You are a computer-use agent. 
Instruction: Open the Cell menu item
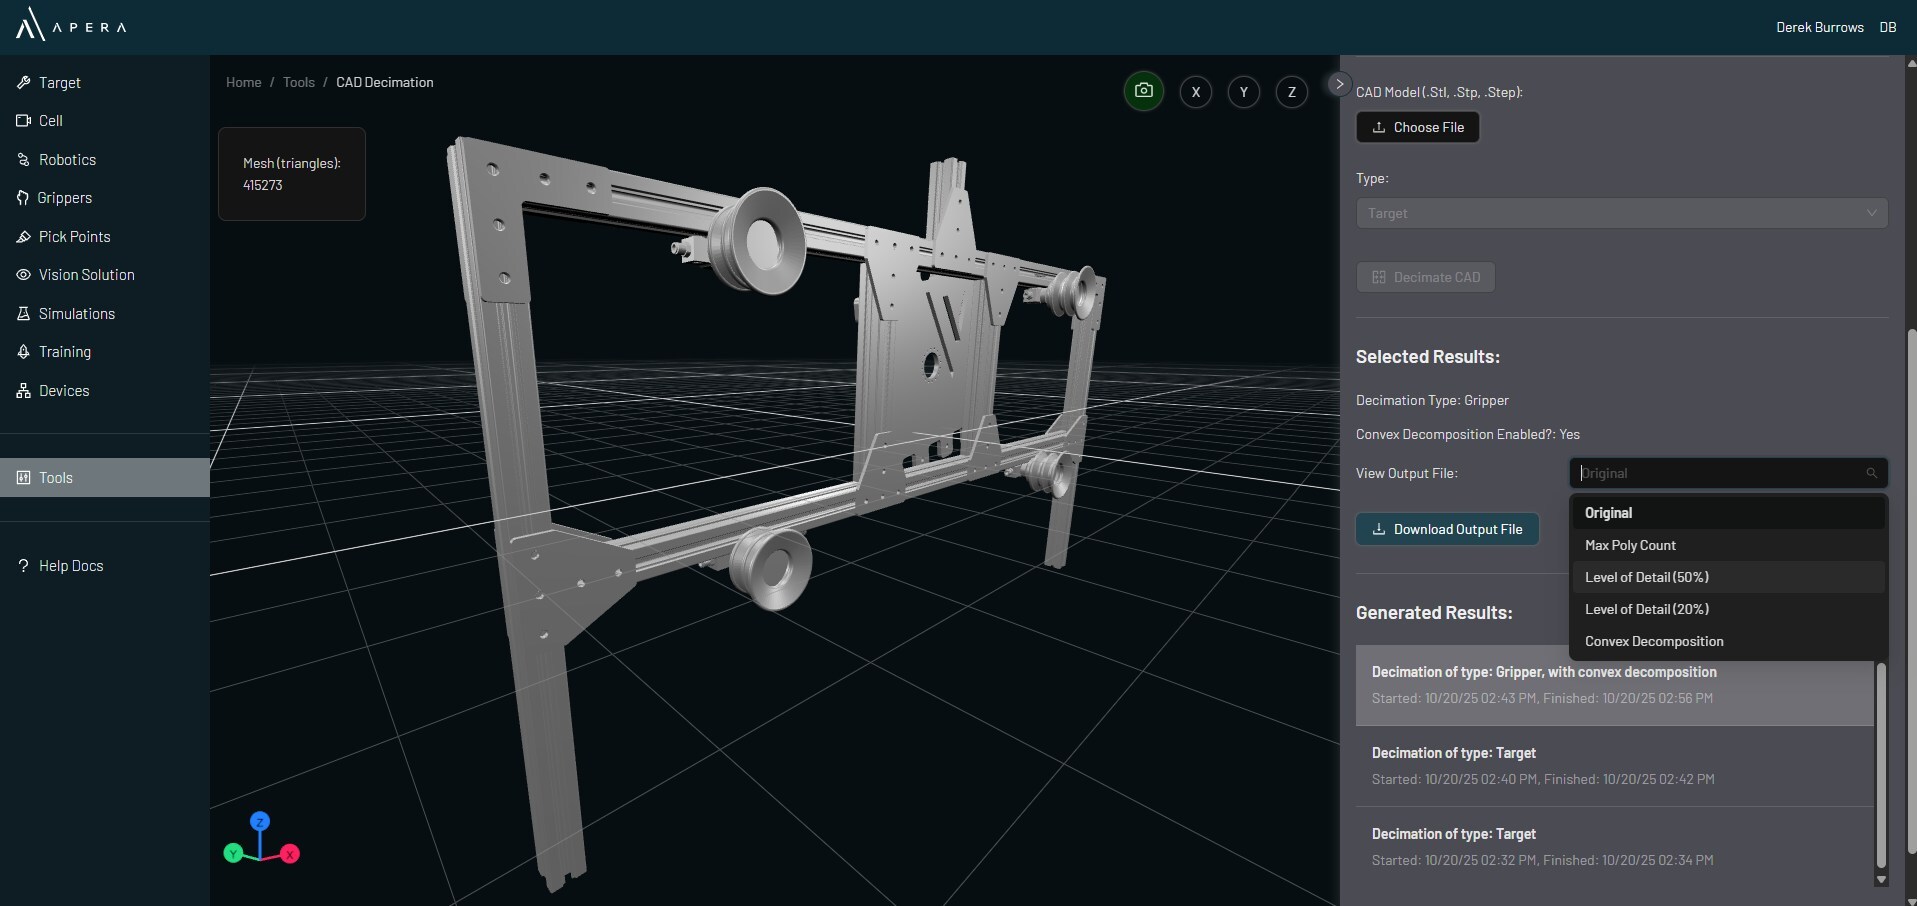105,121
